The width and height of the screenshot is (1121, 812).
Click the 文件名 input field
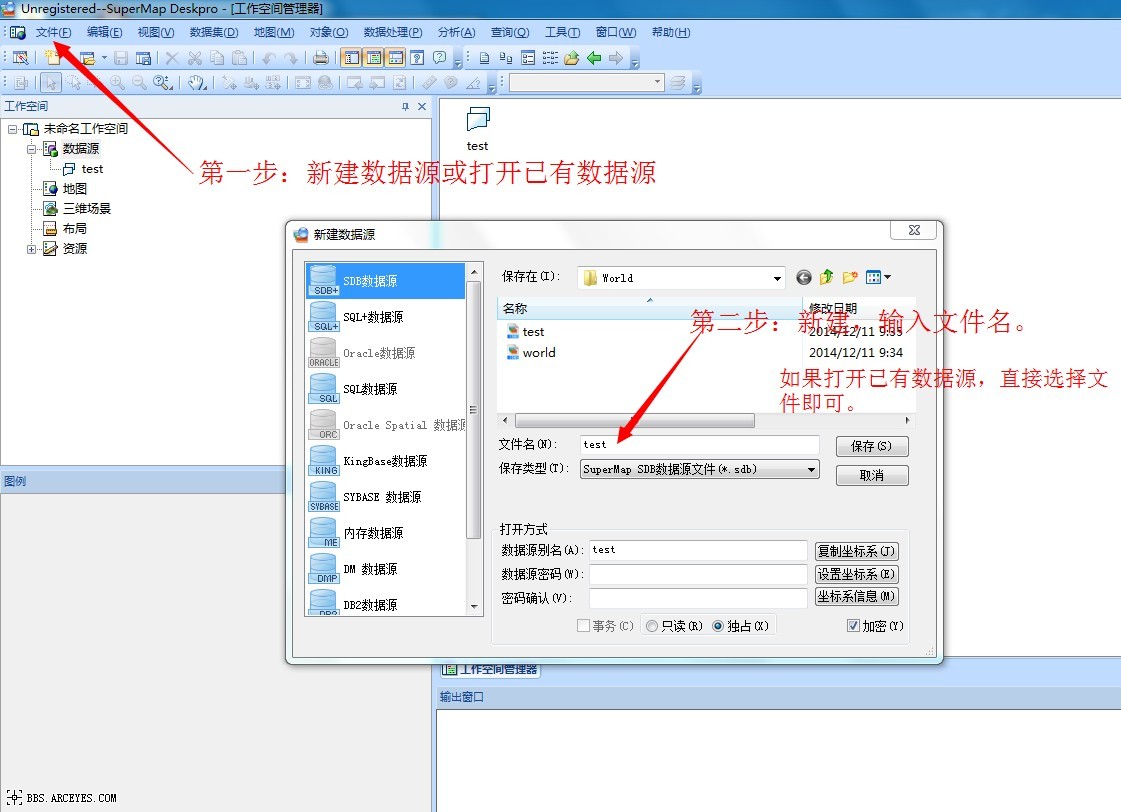(x=699, y=445)
